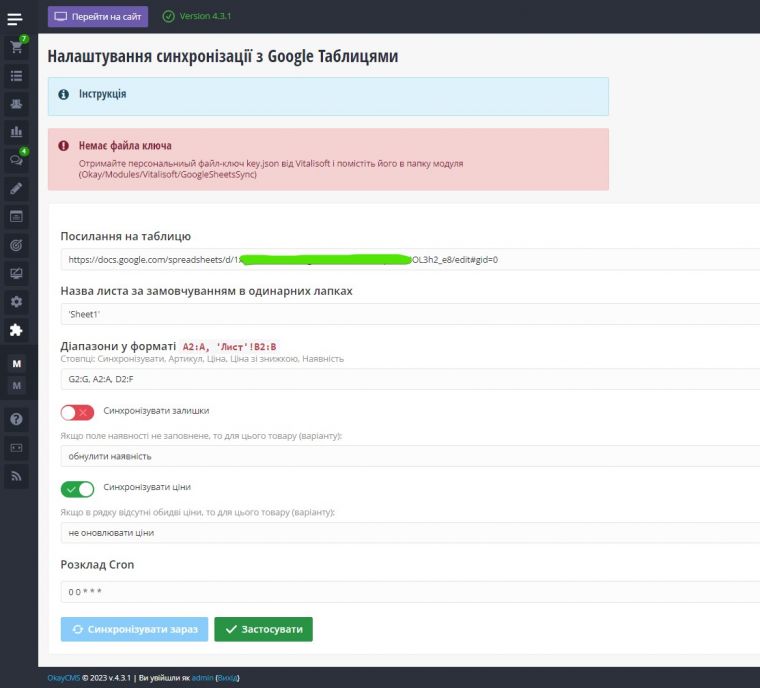
Task: Open the не оновлювати ціни dropdown
Action: click(x=410, y=533)
